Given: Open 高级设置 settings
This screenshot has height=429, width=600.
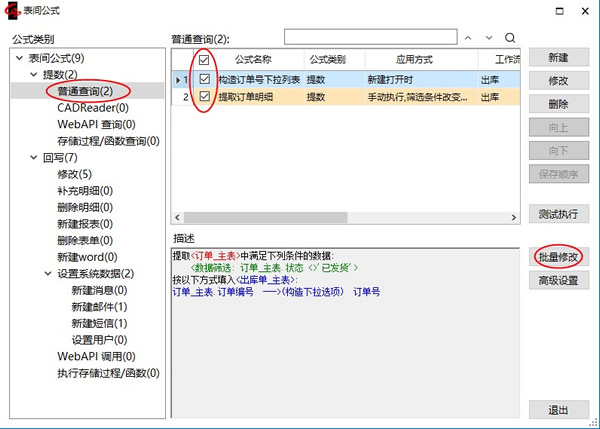Looking at the screenshot, I should click(x=558, y=281).
